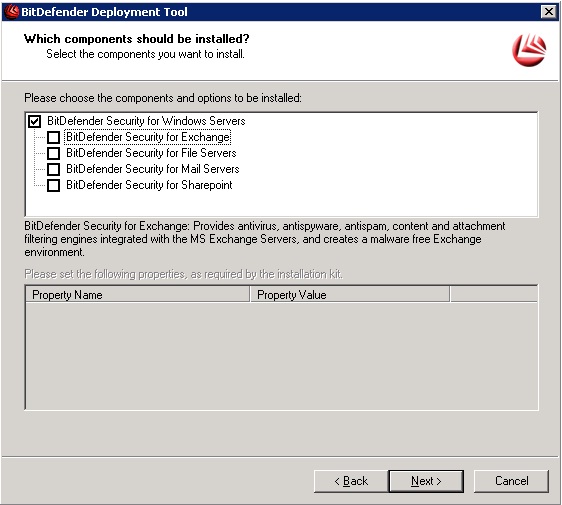Enable the Security for Sharepoint checkbox
The height and width of the screenshot is (505, 562).
pos(53,185)
